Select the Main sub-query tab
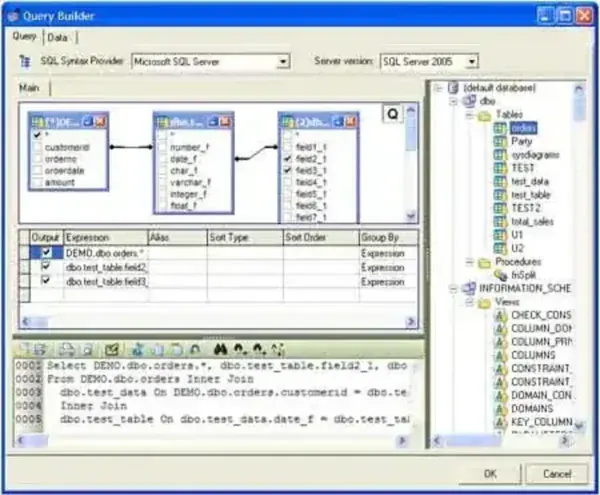Viewport: 600px width, 495px height. click(29, 88)
